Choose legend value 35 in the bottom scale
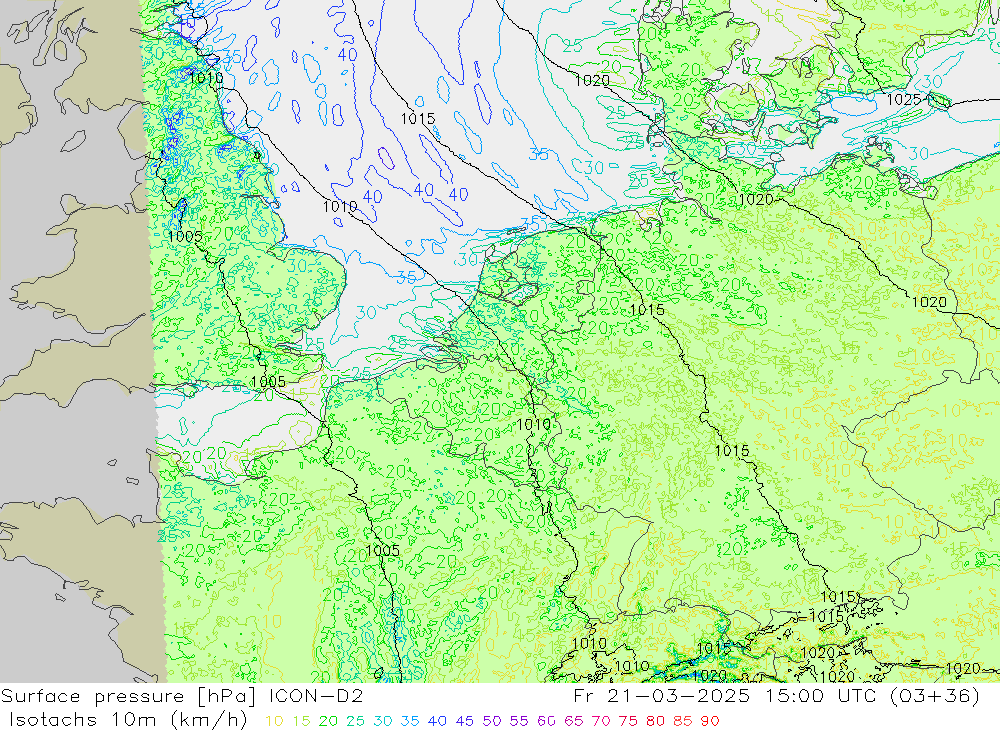 tap(410, 722)
